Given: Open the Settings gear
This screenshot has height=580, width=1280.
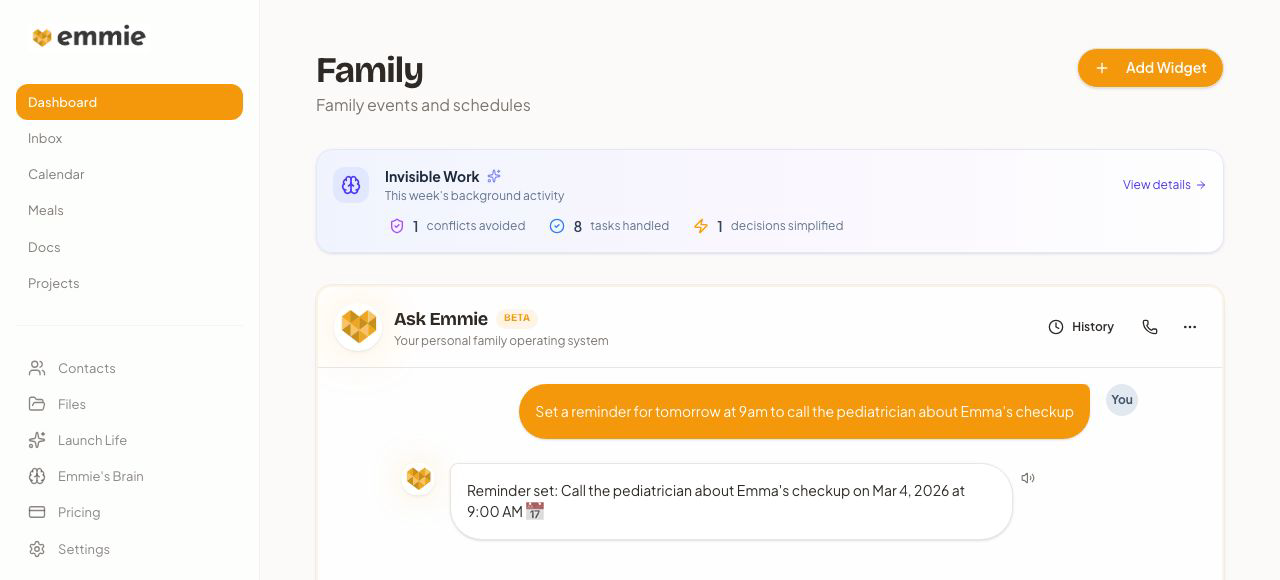Looking at the screenshot, I should click(x=37, y=549).
